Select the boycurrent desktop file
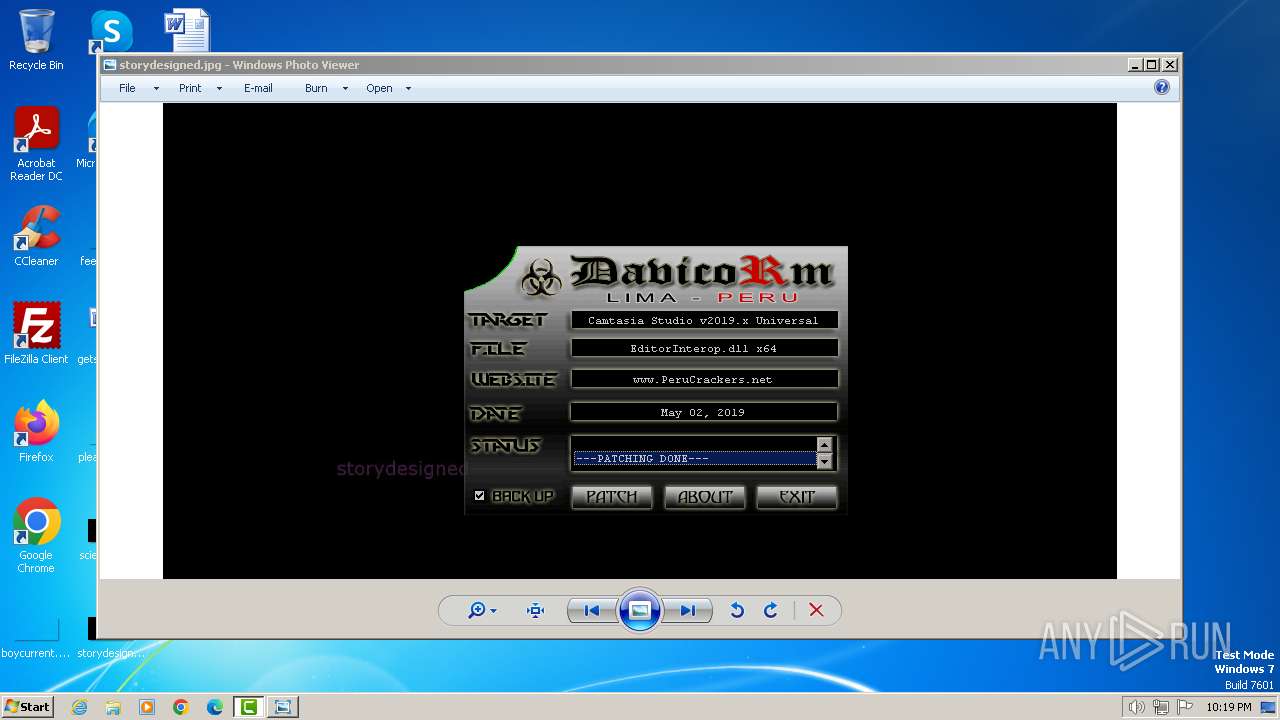This screenshot has width=1280, height=720. tap(36, 638)
